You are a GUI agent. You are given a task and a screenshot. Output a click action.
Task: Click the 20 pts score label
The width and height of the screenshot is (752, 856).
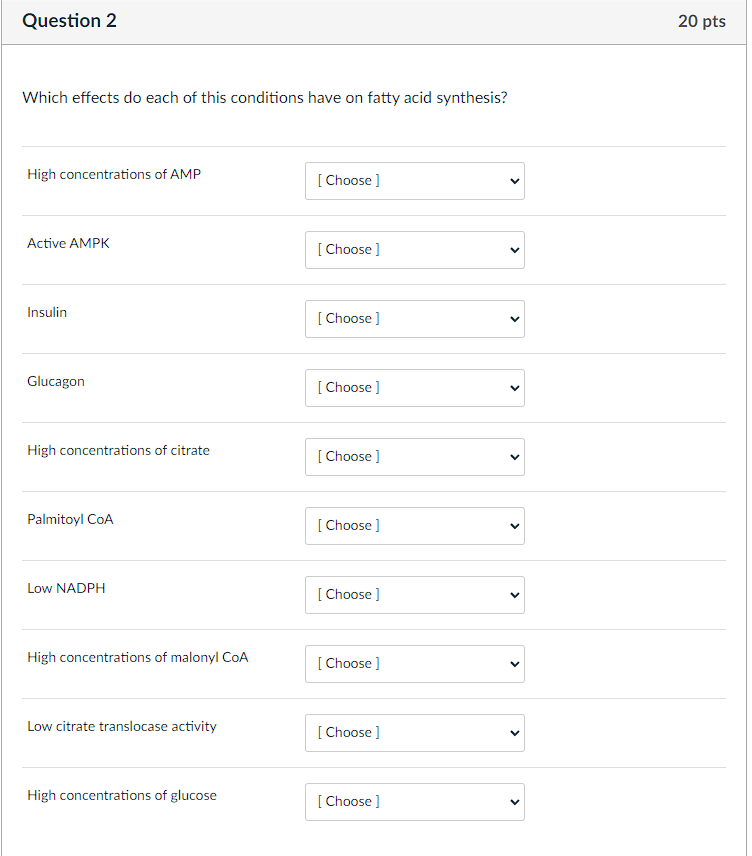coord(701,21)
